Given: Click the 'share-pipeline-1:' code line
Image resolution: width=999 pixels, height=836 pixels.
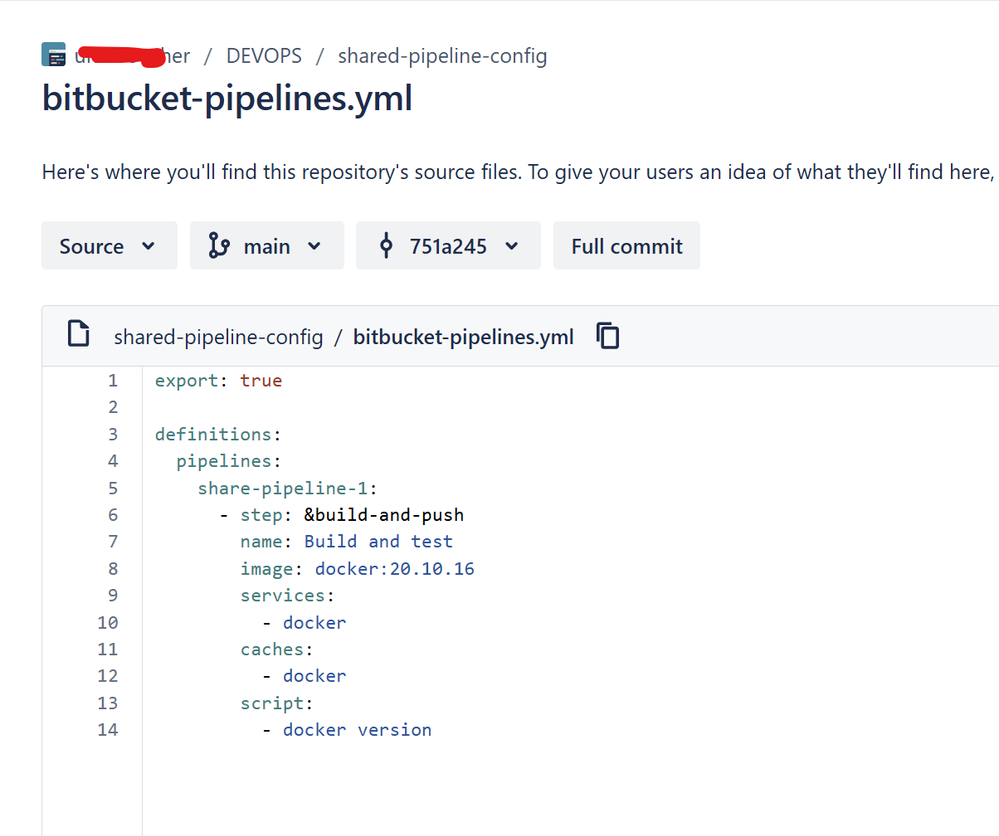Looking at the screenshot, I should [287, 488].
